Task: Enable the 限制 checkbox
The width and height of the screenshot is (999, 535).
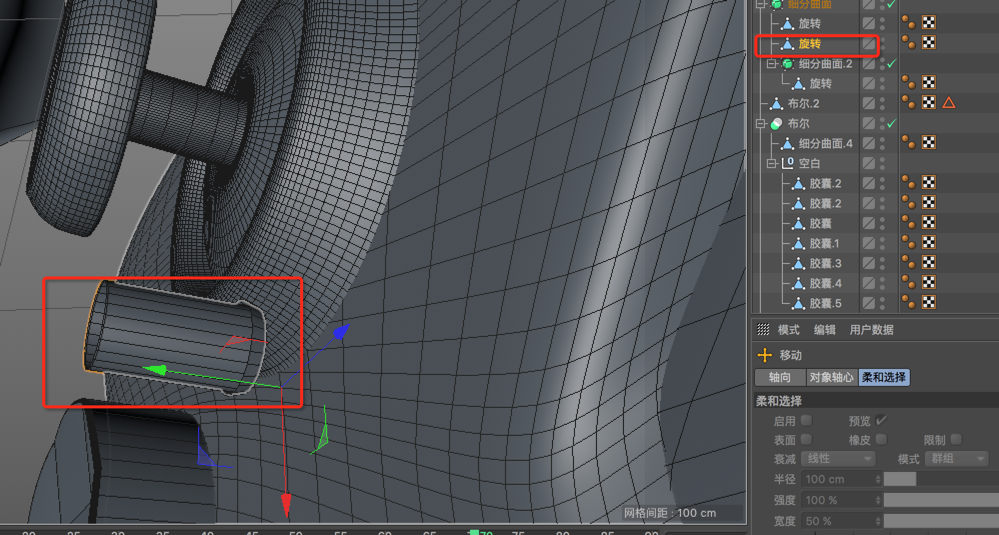Action: (956, 439)
